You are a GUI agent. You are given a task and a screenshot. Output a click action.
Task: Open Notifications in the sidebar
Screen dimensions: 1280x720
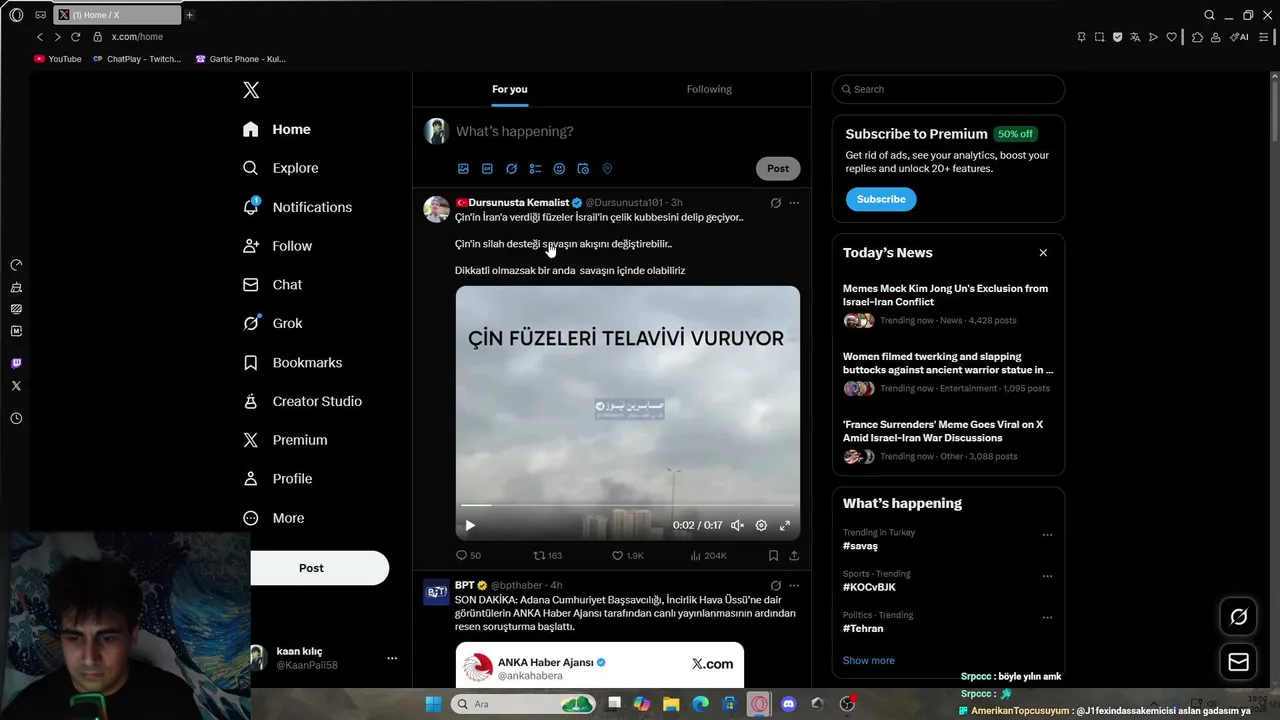tap(297, 207)
